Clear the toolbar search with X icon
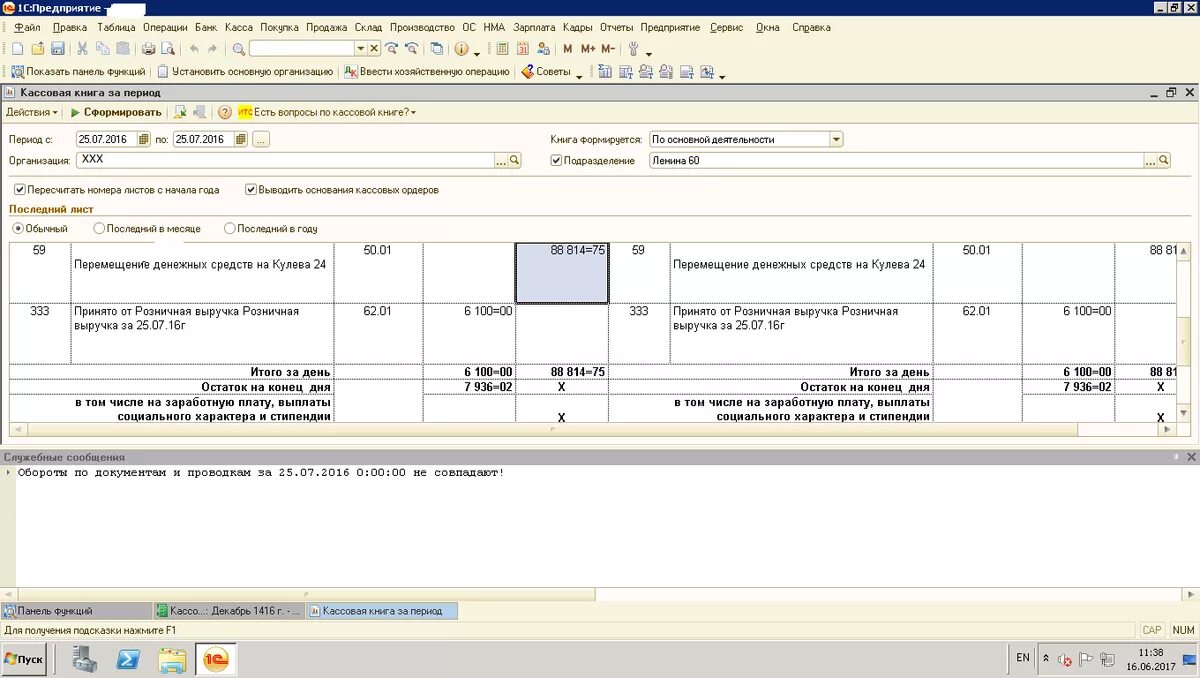This screenshot has height=678, width=1200. point(375,48)
